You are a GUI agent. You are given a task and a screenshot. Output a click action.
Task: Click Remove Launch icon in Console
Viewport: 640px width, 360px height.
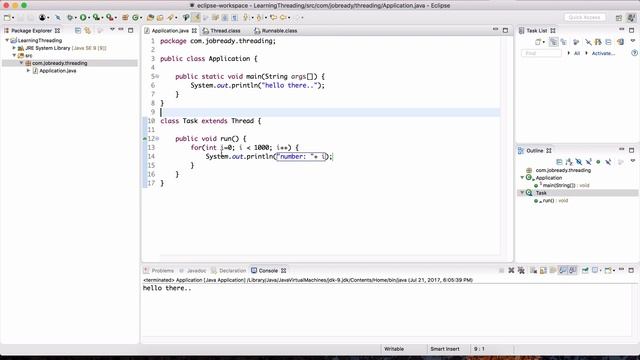[511, 271]
